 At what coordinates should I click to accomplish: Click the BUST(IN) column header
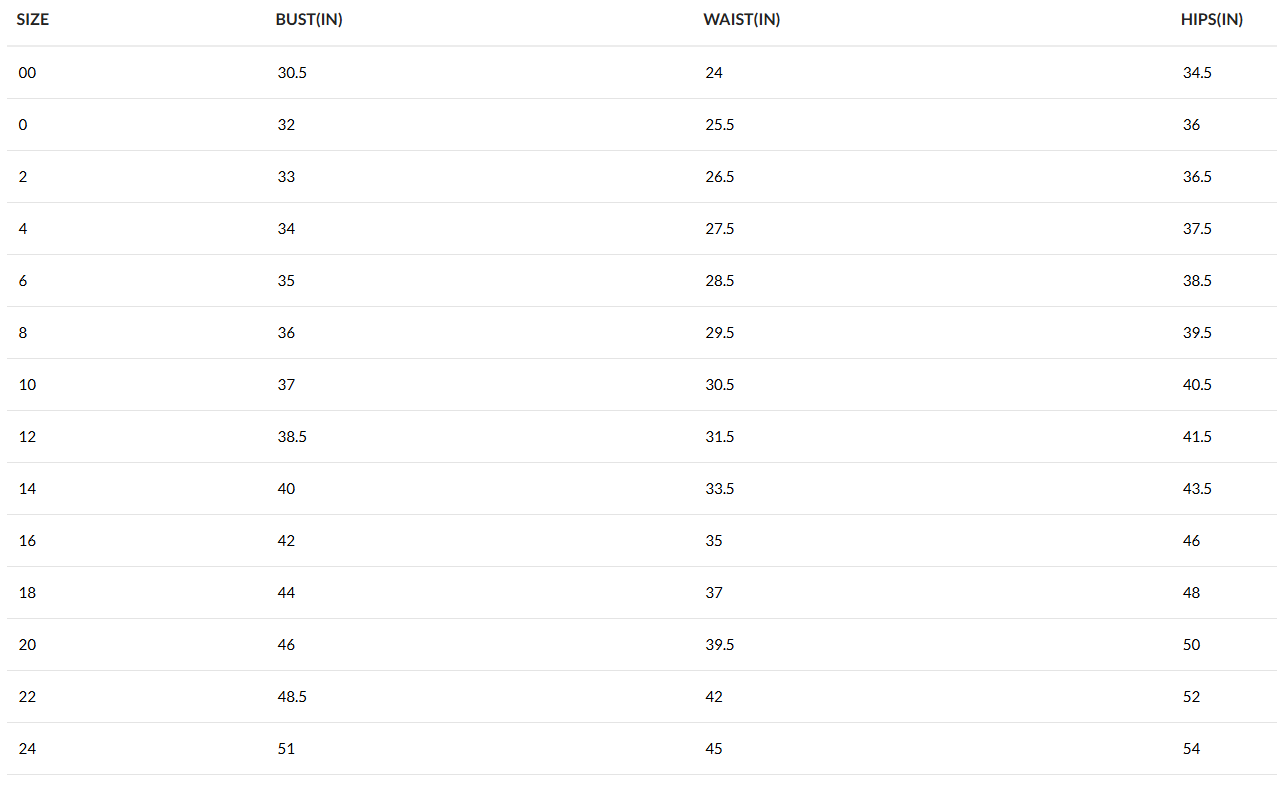tap(309, 20)
